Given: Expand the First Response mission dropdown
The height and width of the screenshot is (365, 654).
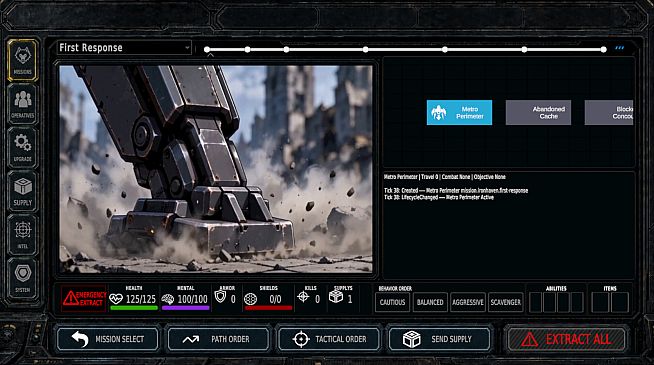Looking at the screenshot, I should click(x=124, y=48).
